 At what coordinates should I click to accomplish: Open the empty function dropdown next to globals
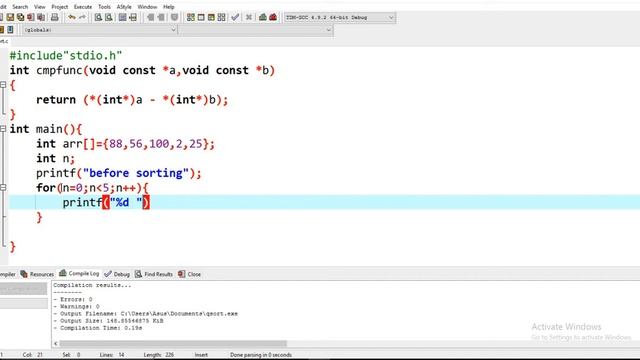point(256,30)
